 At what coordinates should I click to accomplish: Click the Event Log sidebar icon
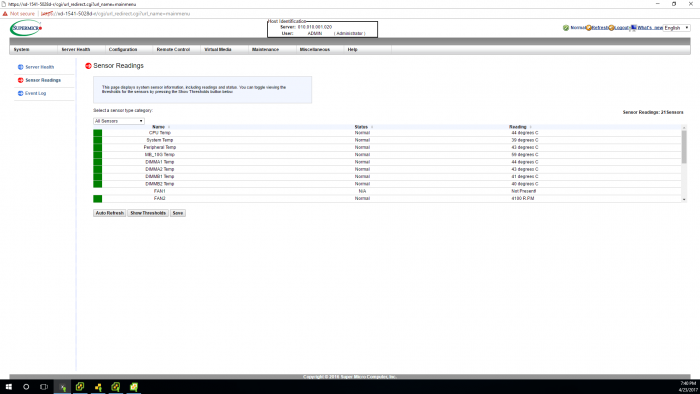(x=21, y=93)
